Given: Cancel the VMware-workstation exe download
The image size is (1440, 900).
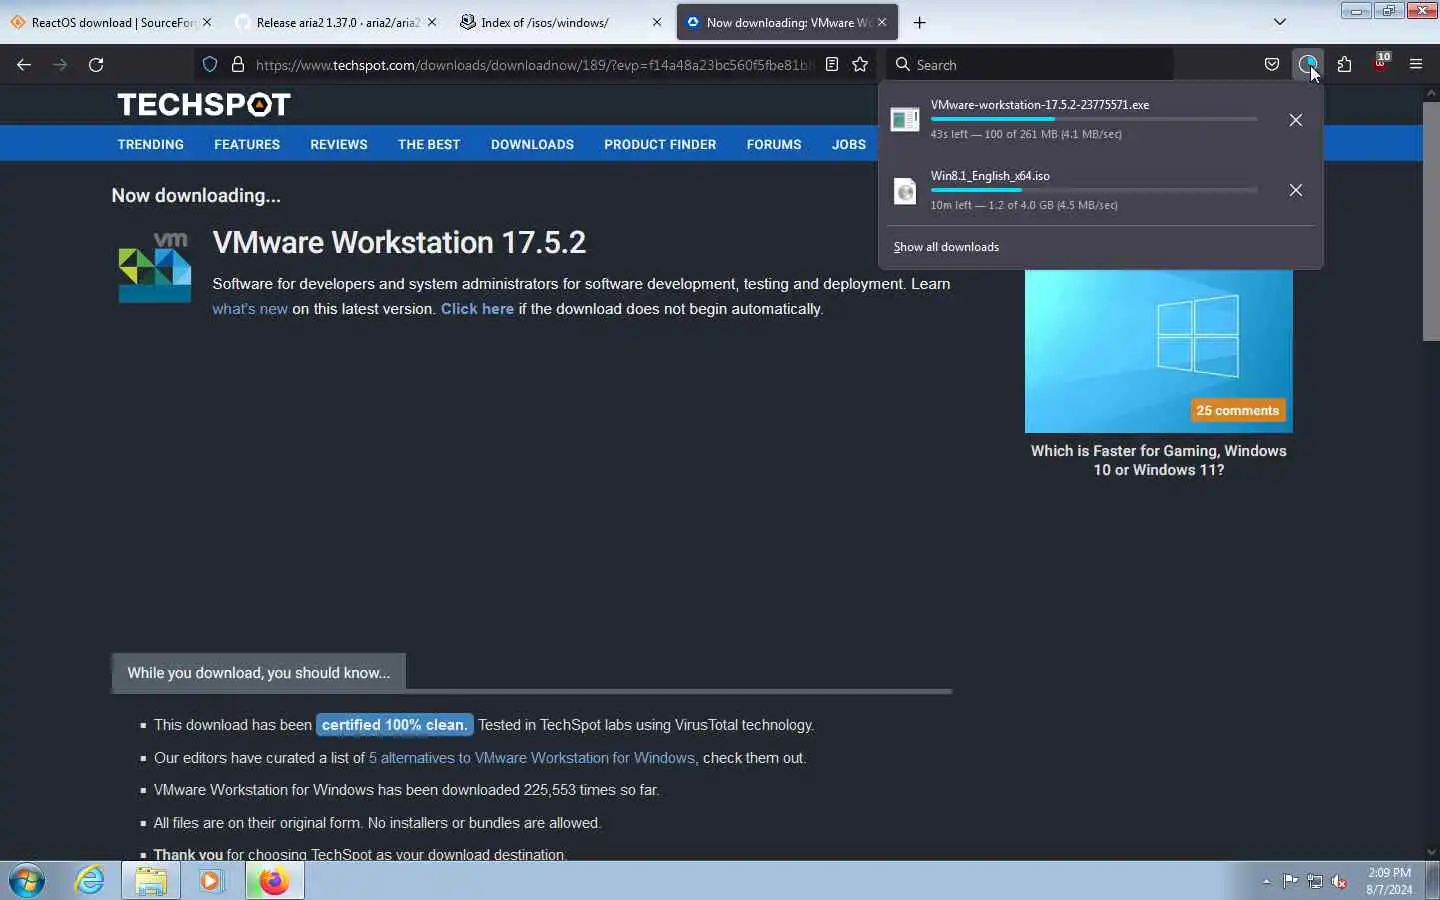Looking at the screenshot, I should [1296, 120].
